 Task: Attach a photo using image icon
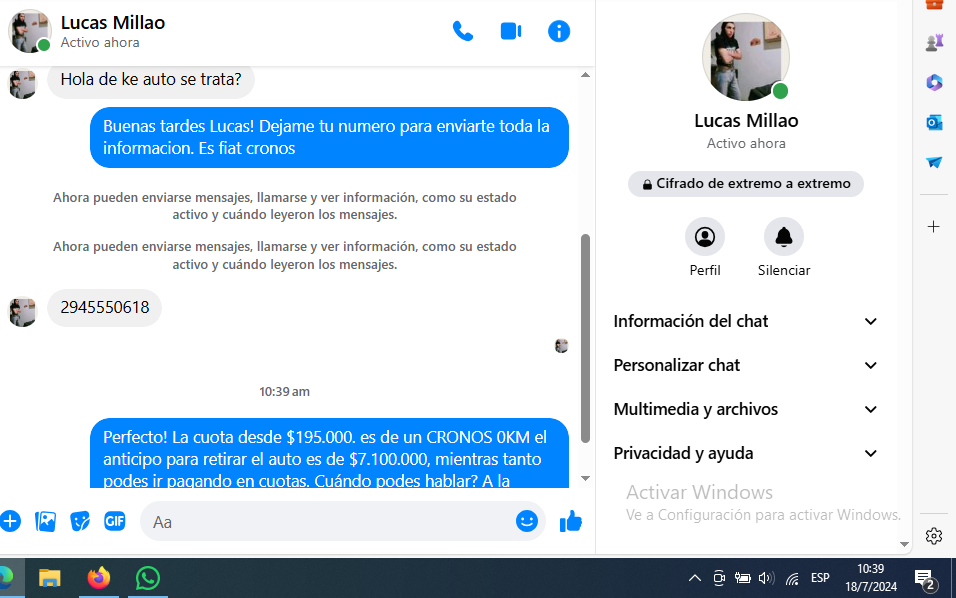pos(45,521)
